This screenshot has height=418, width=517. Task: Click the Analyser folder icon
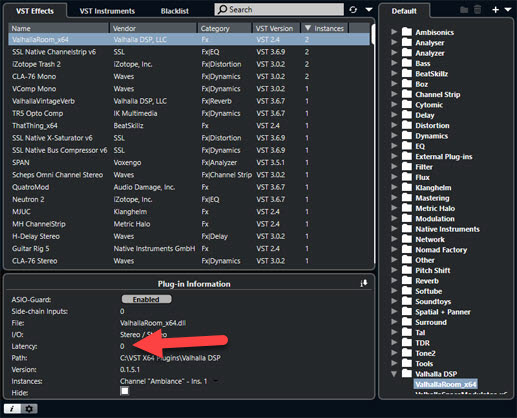coord(407,42)
